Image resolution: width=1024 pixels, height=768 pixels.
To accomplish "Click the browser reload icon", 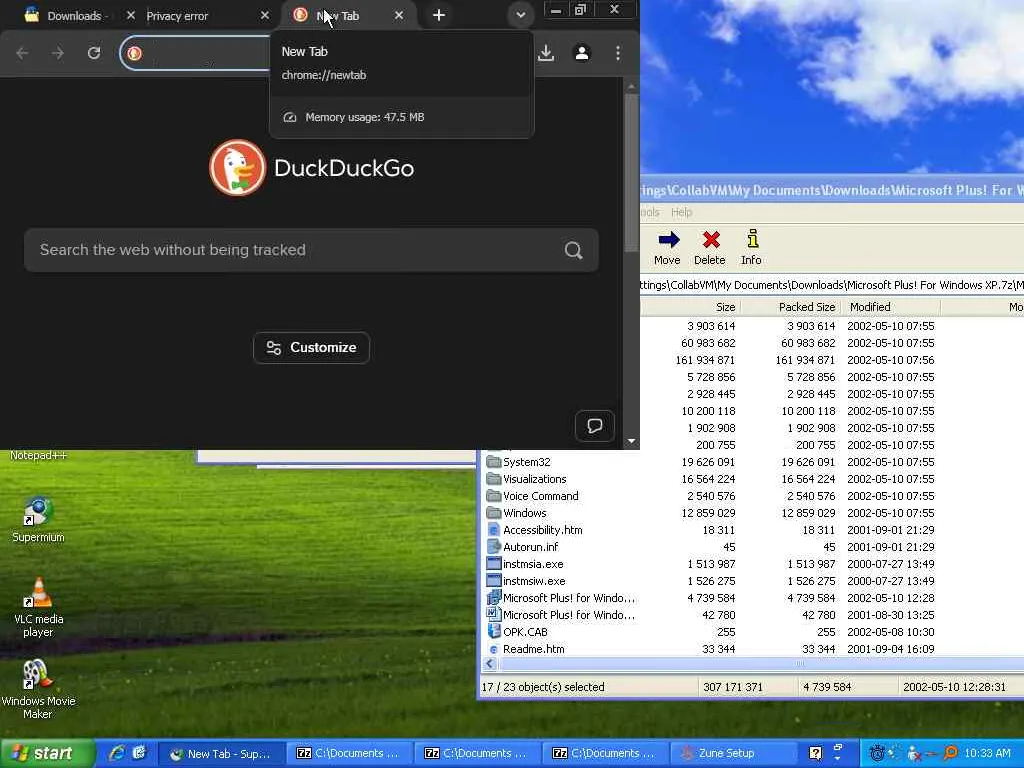I will (x=94, y=53).
